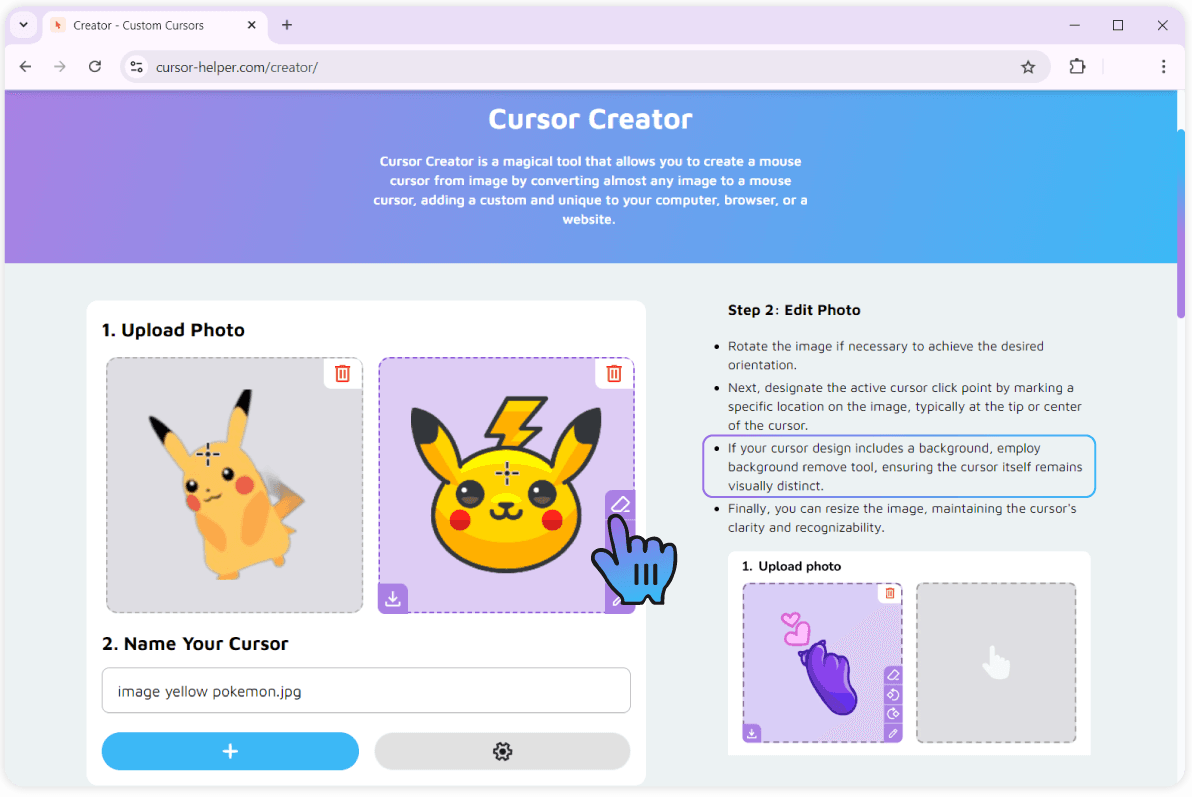Open the Chrome three-dot menu
Image resolution: width=1192 pixels, height=797 pixels.
coord(1163,67)
